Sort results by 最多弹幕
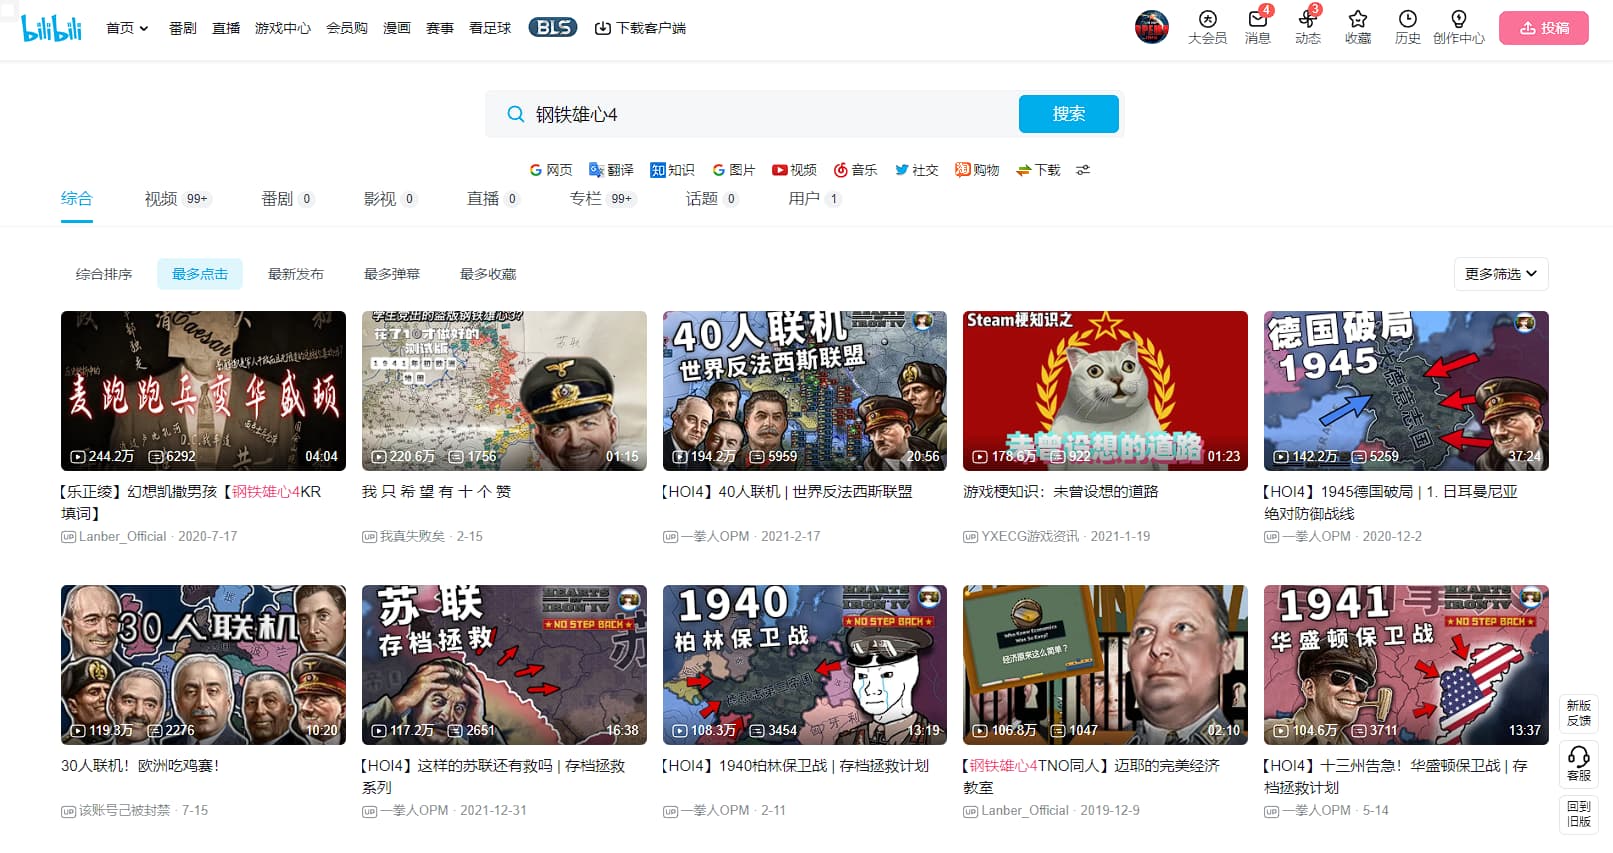The height and width of the screenshot is (853, 1613). (392, 274)
